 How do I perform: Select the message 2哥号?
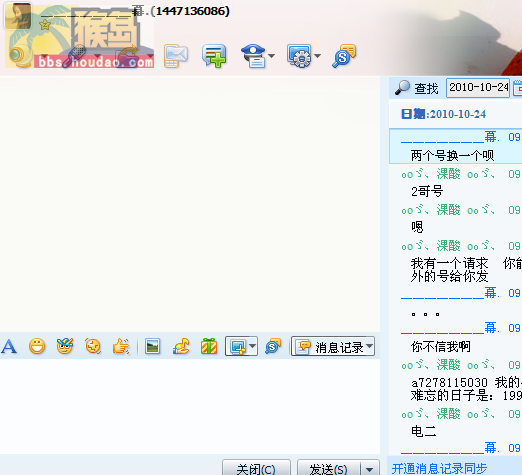pyautogui.click(x=427, y=192)
